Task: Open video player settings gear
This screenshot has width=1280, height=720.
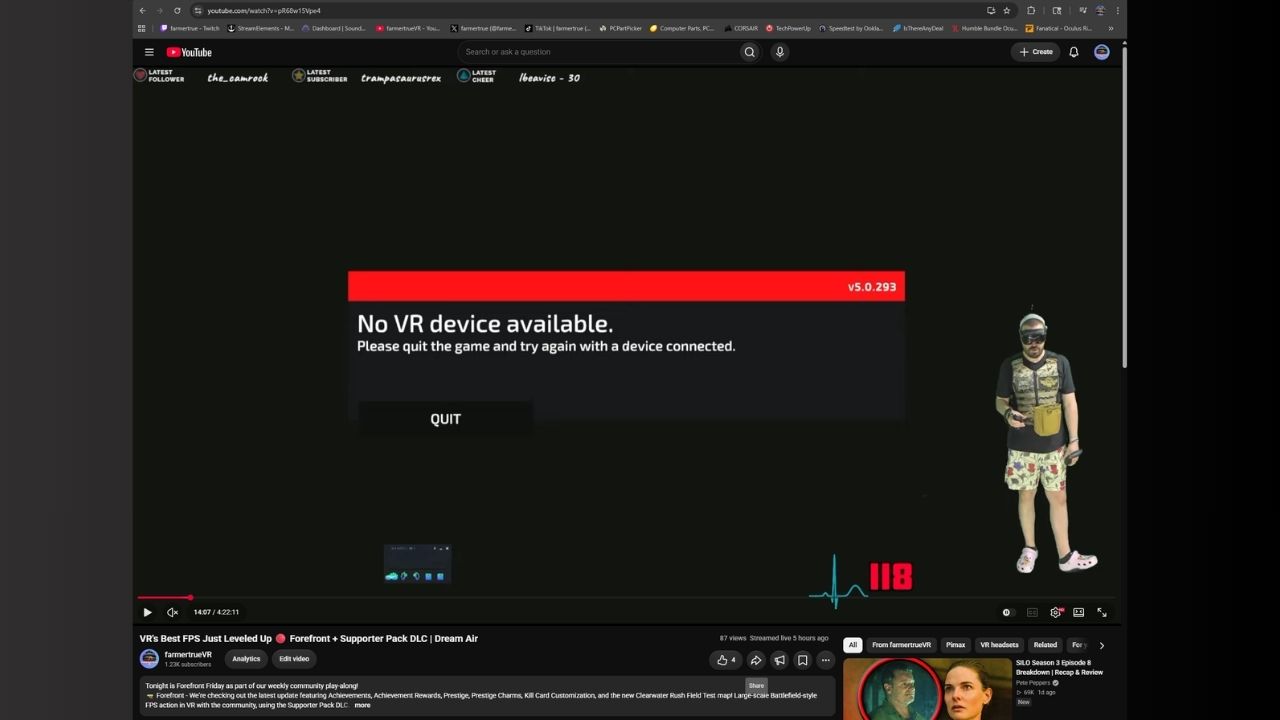Action: point(1055,612)
